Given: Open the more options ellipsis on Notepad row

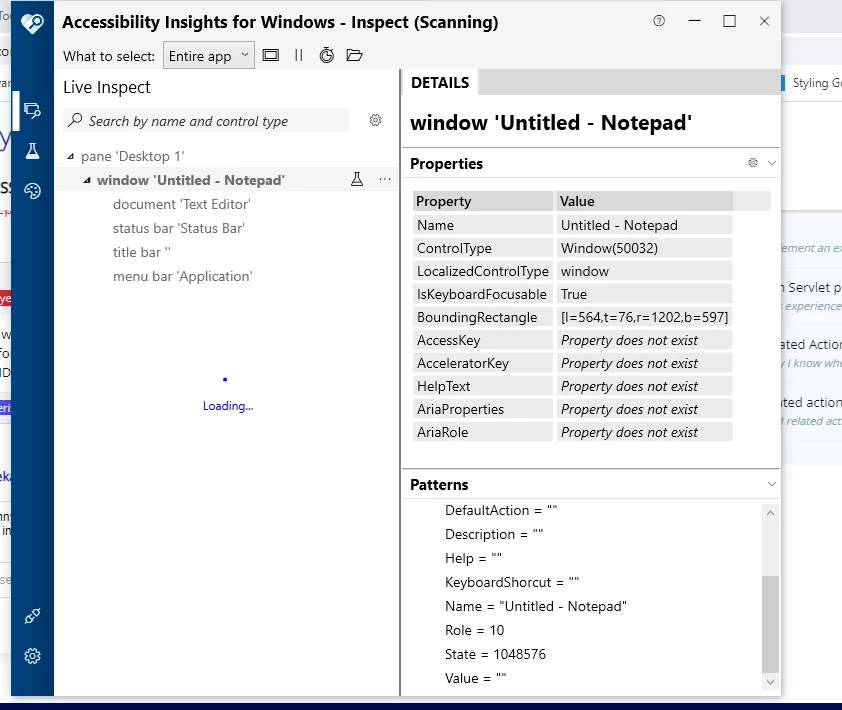Looking at the screenshot, I should (385, 179).
